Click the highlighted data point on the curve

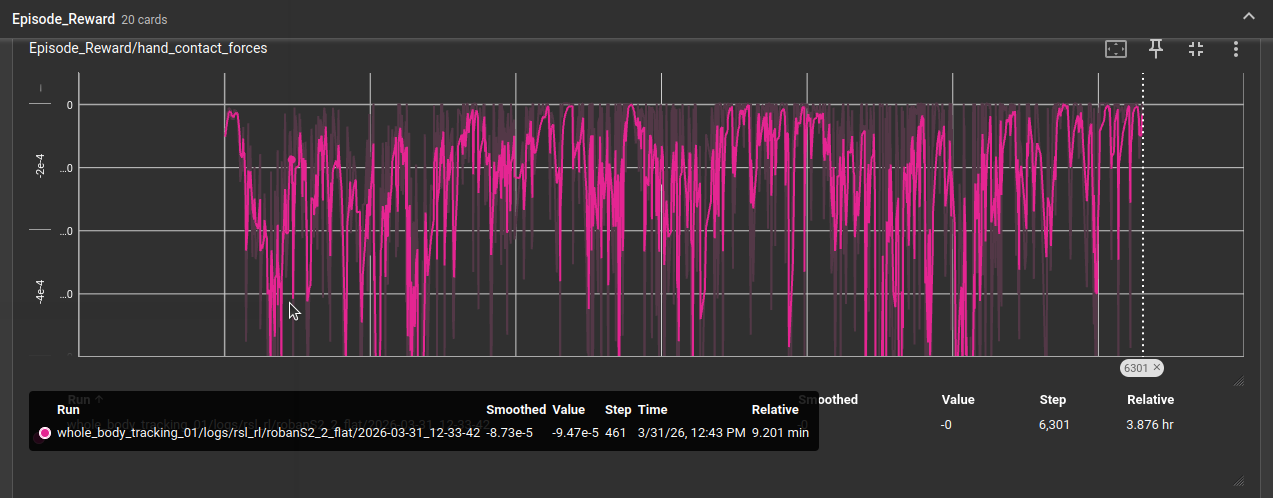tap(292, 159)
